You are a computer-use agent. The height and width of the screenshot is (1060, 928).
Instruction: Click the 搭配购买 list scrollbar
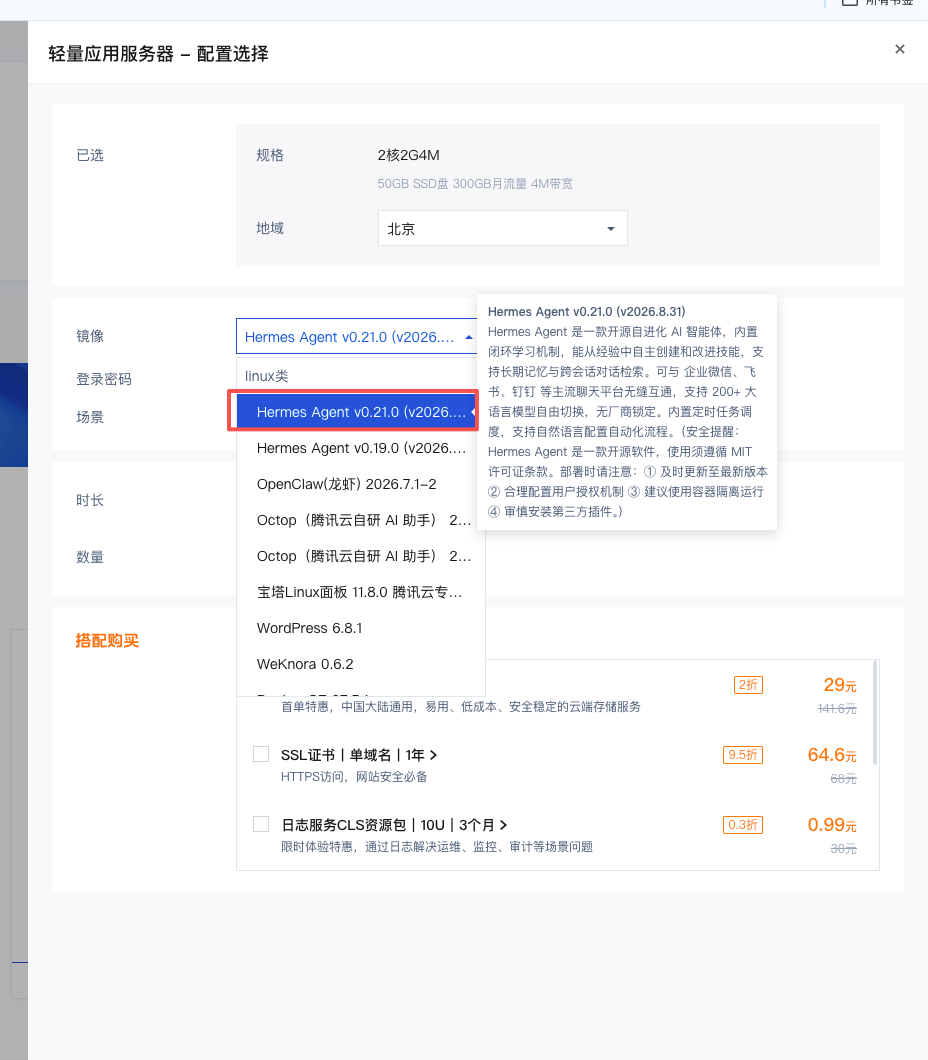click(875, 713)
